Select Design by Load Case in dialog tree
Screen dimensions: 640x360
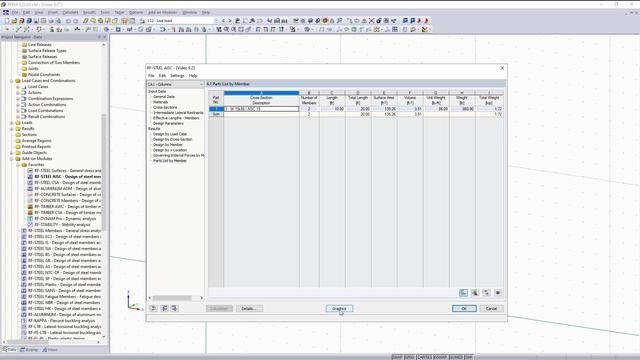(x=170, y=134)
